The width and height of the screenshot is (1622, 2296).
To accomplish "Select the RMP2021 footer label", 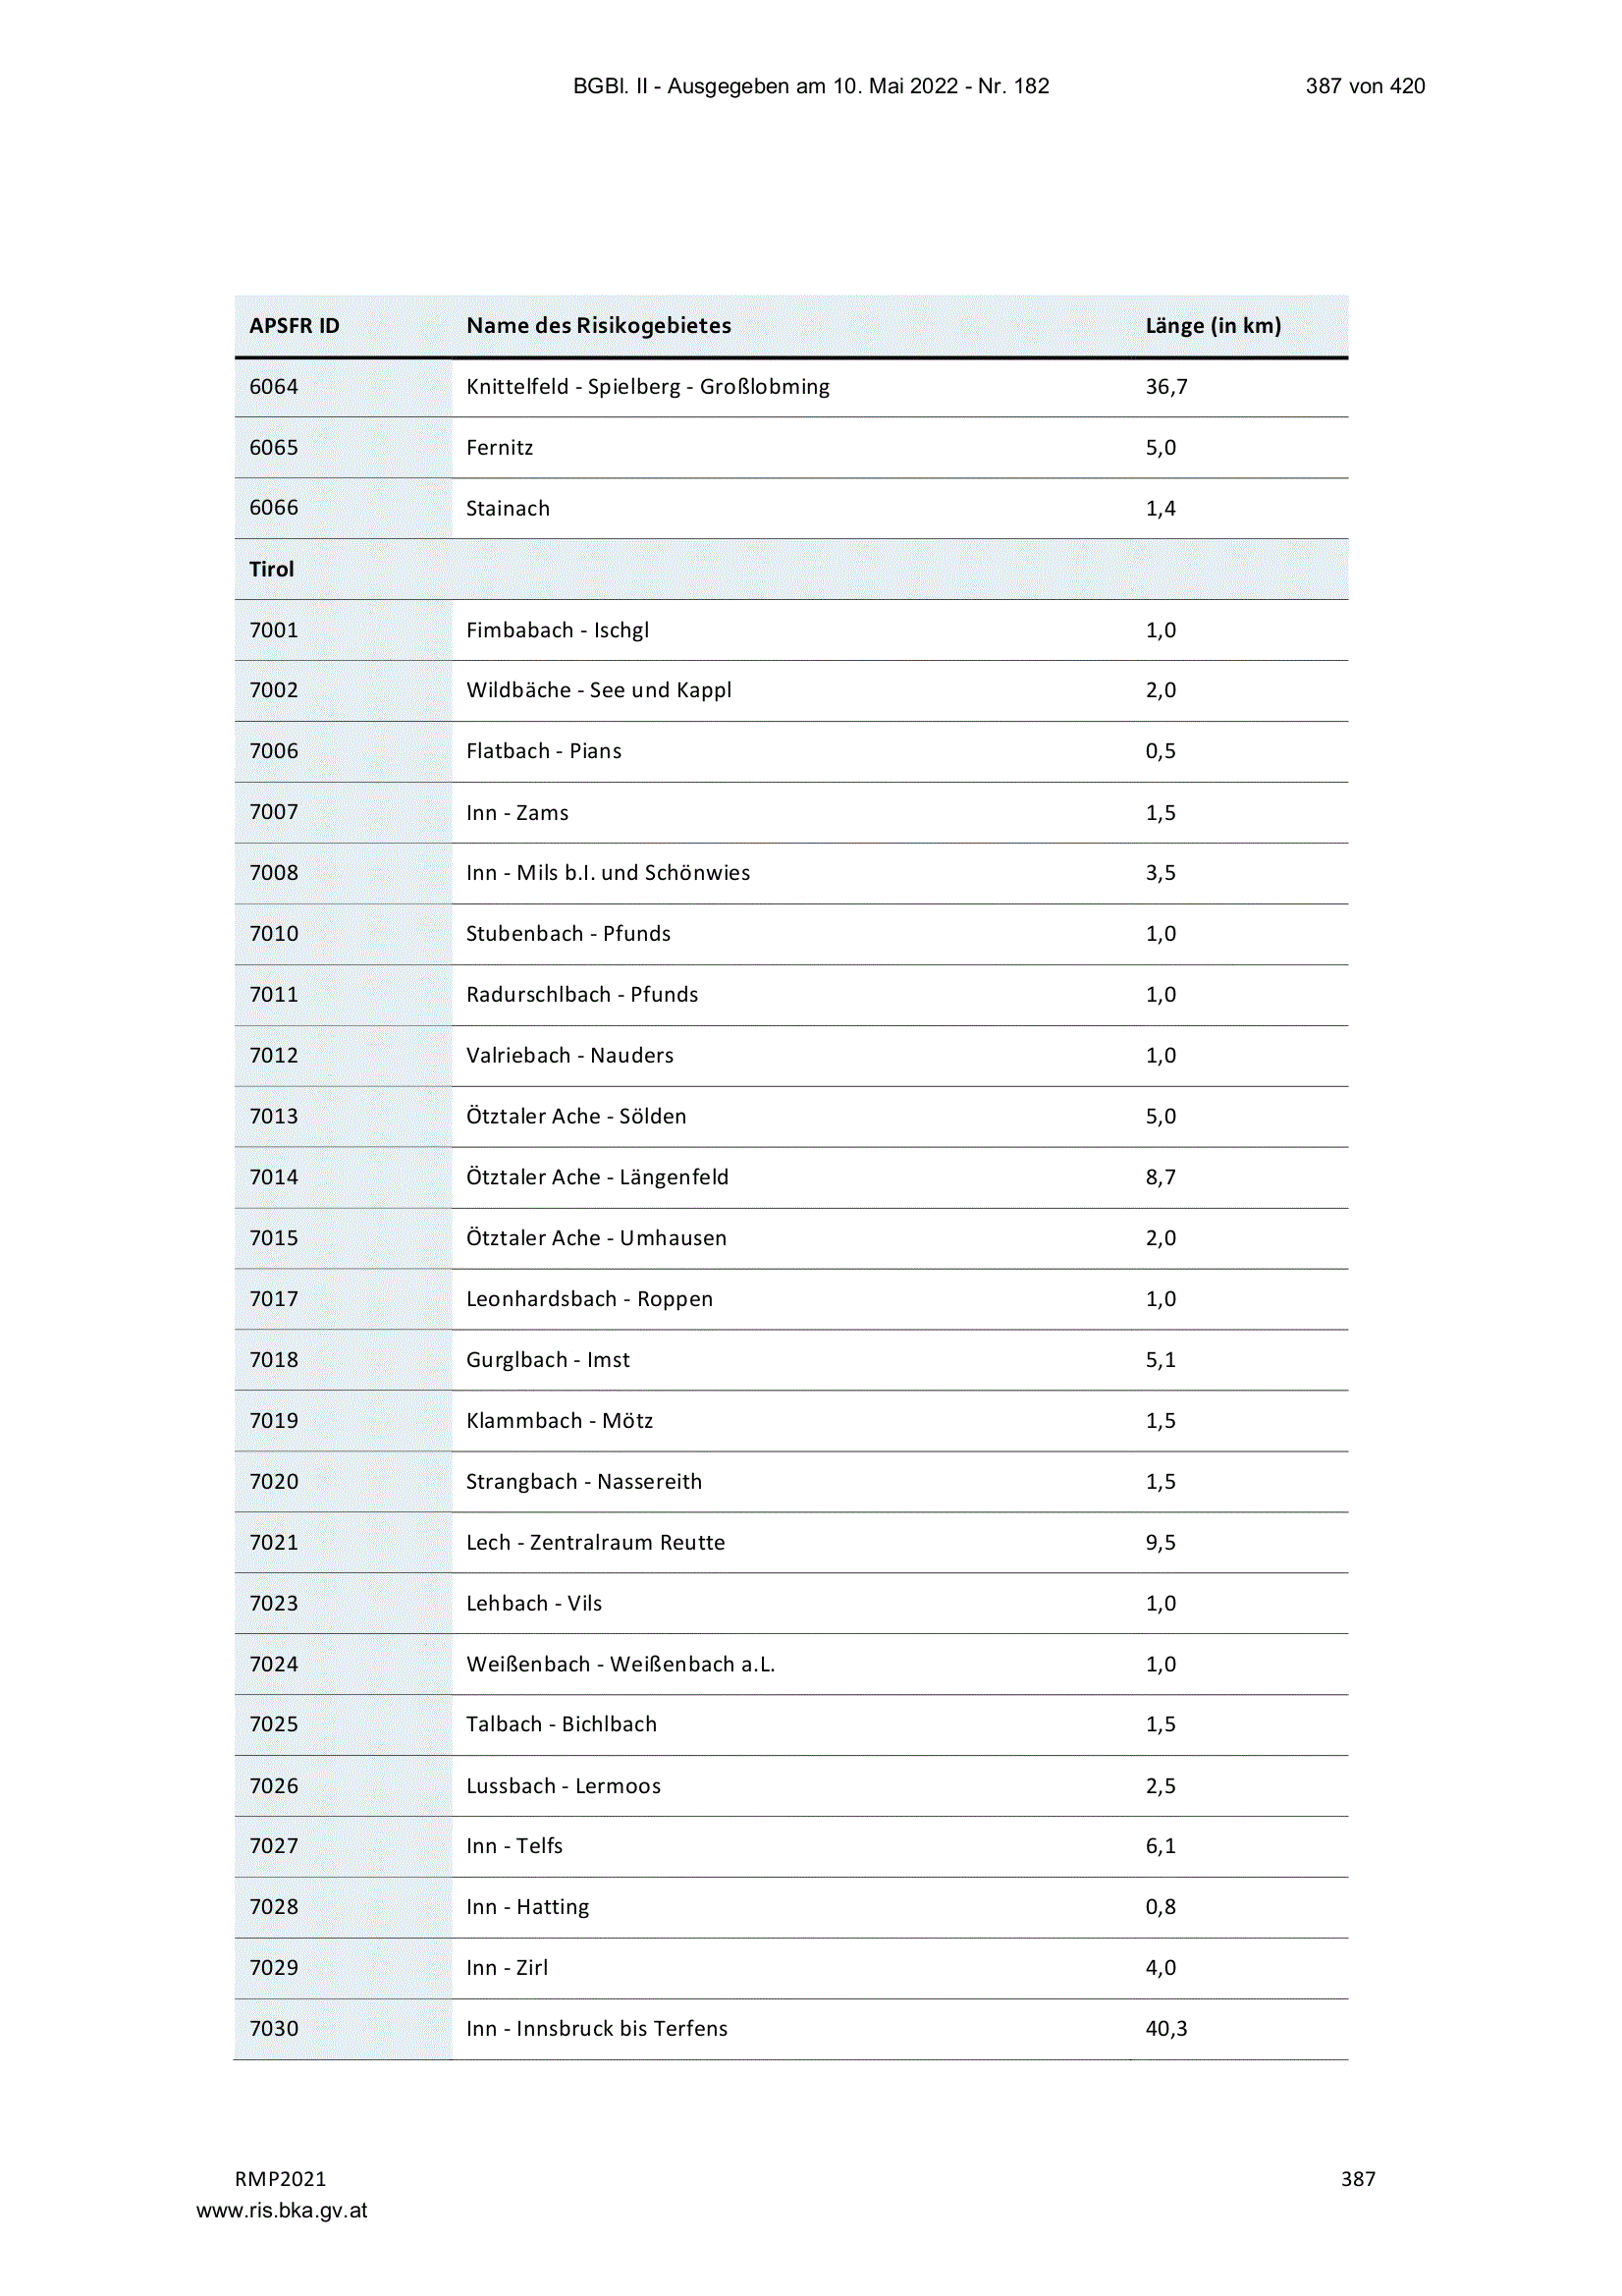I will (x=280, y=2178).
